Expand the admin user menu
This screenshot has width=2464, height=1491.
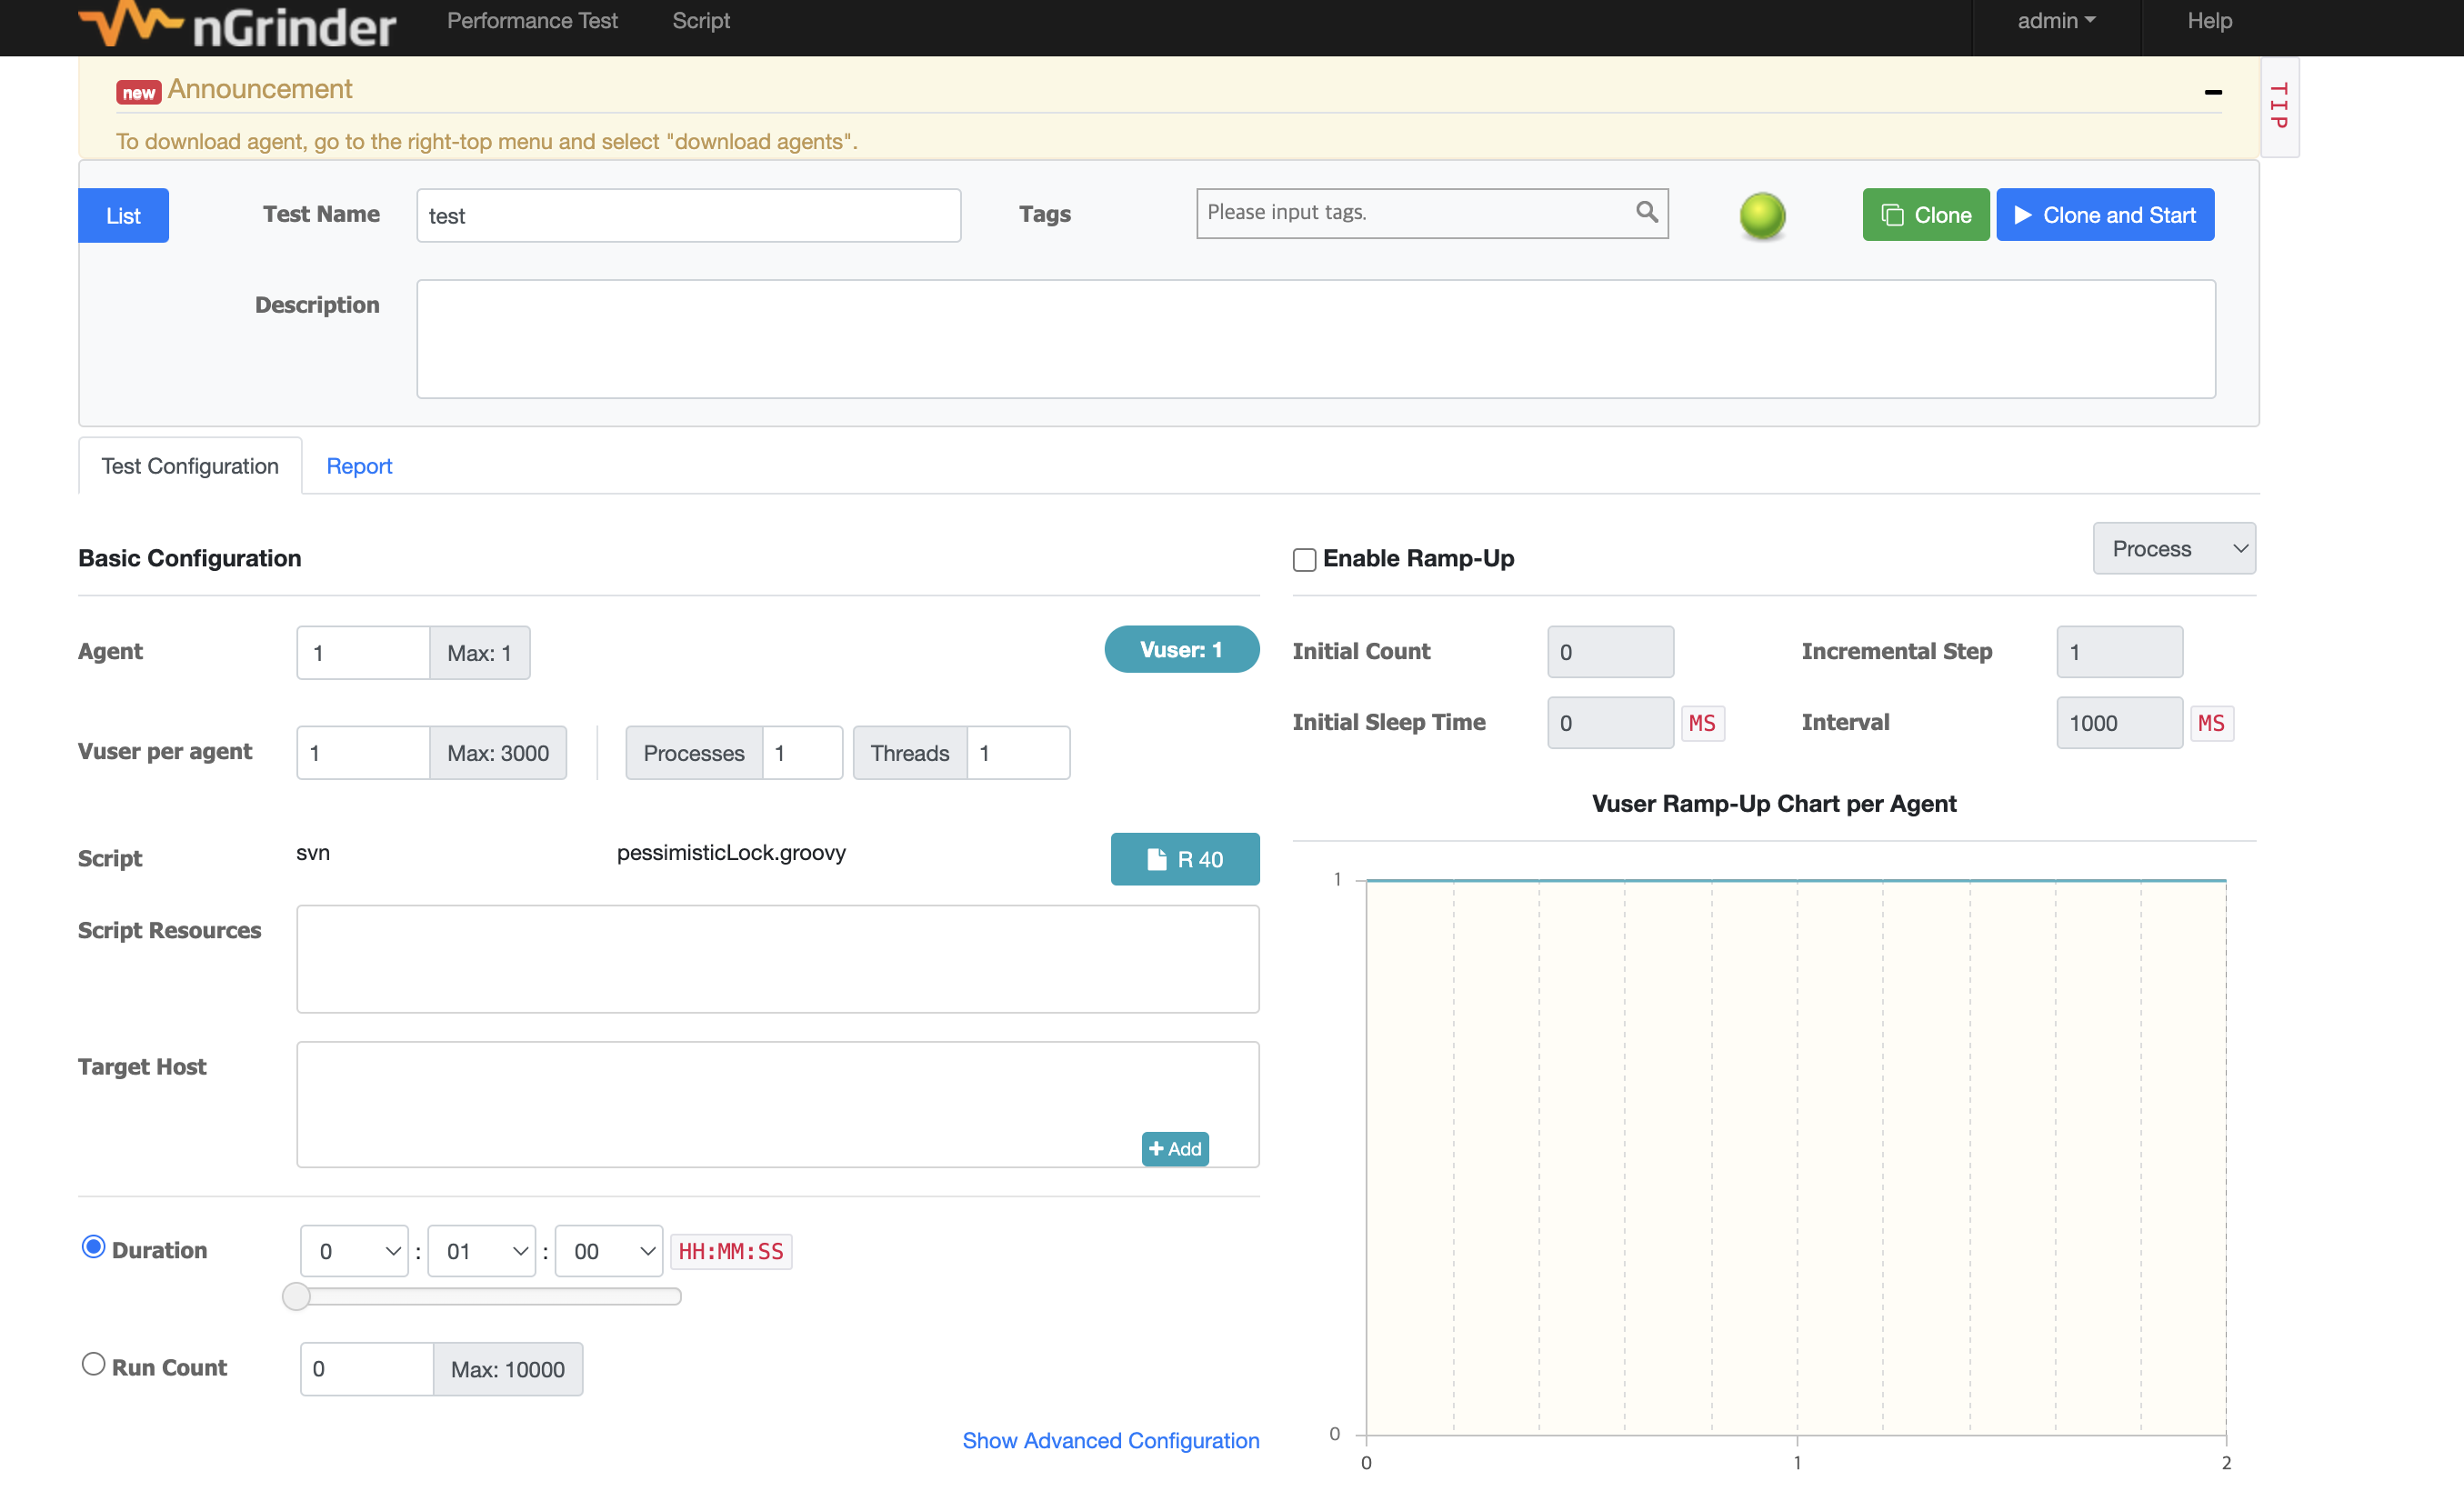tap(2055, 21)
